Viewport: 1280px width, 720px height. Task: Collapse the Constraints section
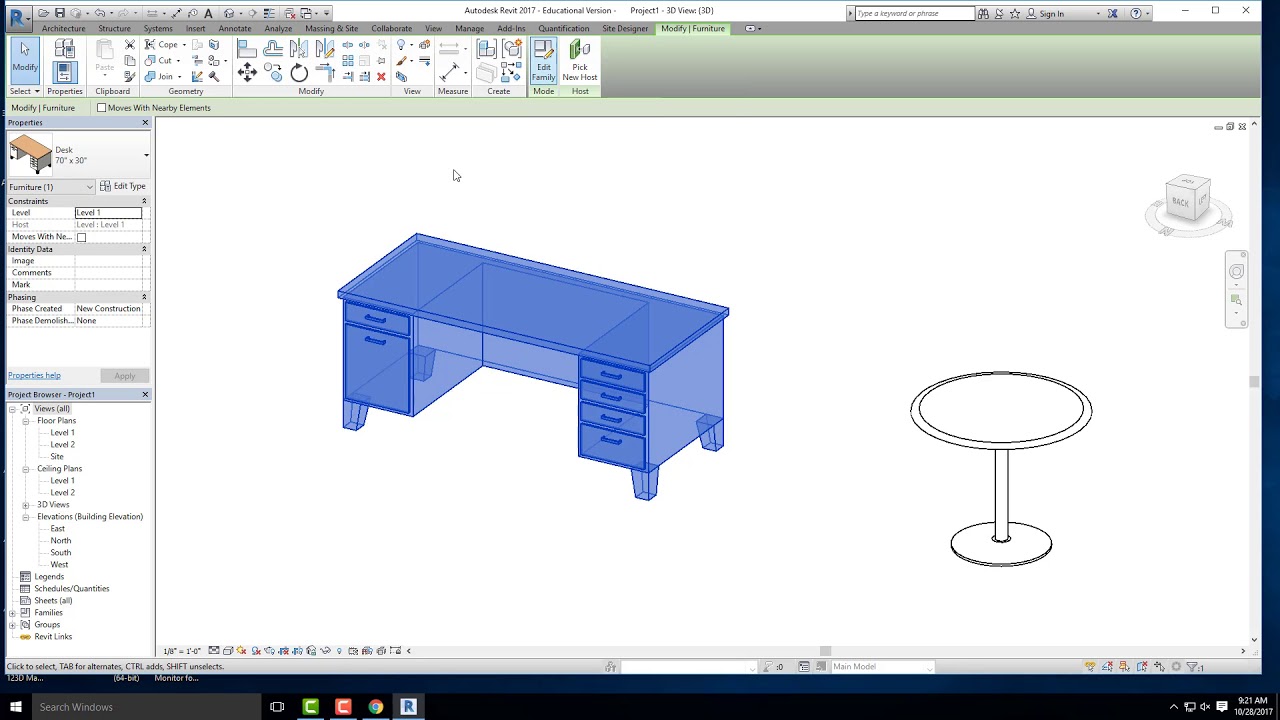pyautogui.click(x=144, y=201)
